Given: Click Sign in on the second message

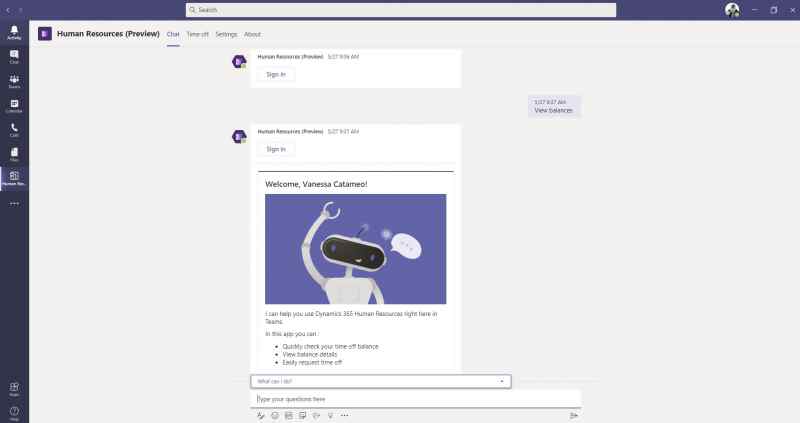Looking at the screenshot, I should point(276,150).
